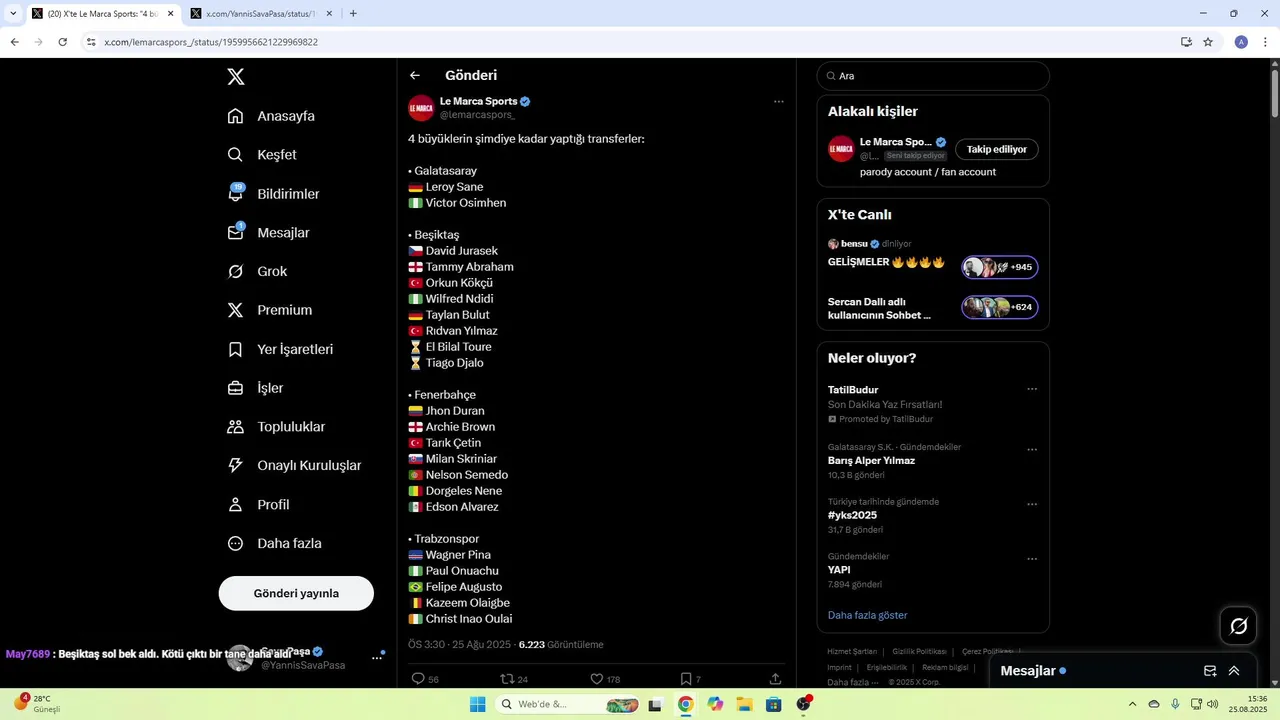
Task: Expand the Mesajlar drawer with the chevrons
Action: pos(1234,671)
